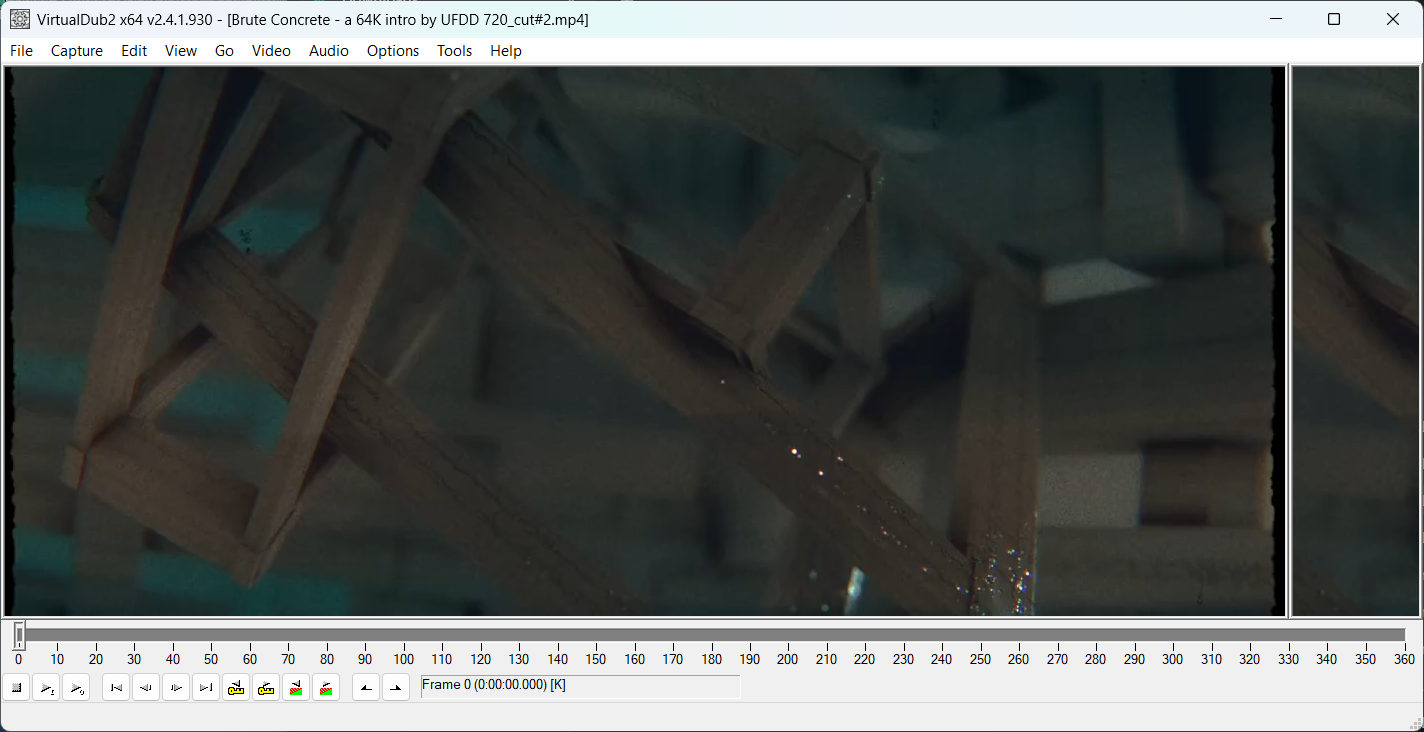Set the mark-in selection start

366,687
